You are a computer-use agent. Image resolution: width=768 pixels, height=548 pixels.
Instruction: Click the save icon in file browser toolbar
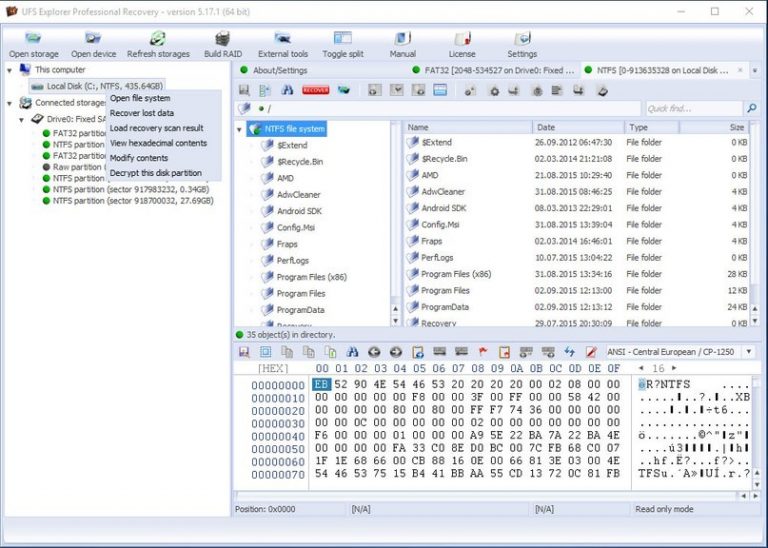click(244, 90)
